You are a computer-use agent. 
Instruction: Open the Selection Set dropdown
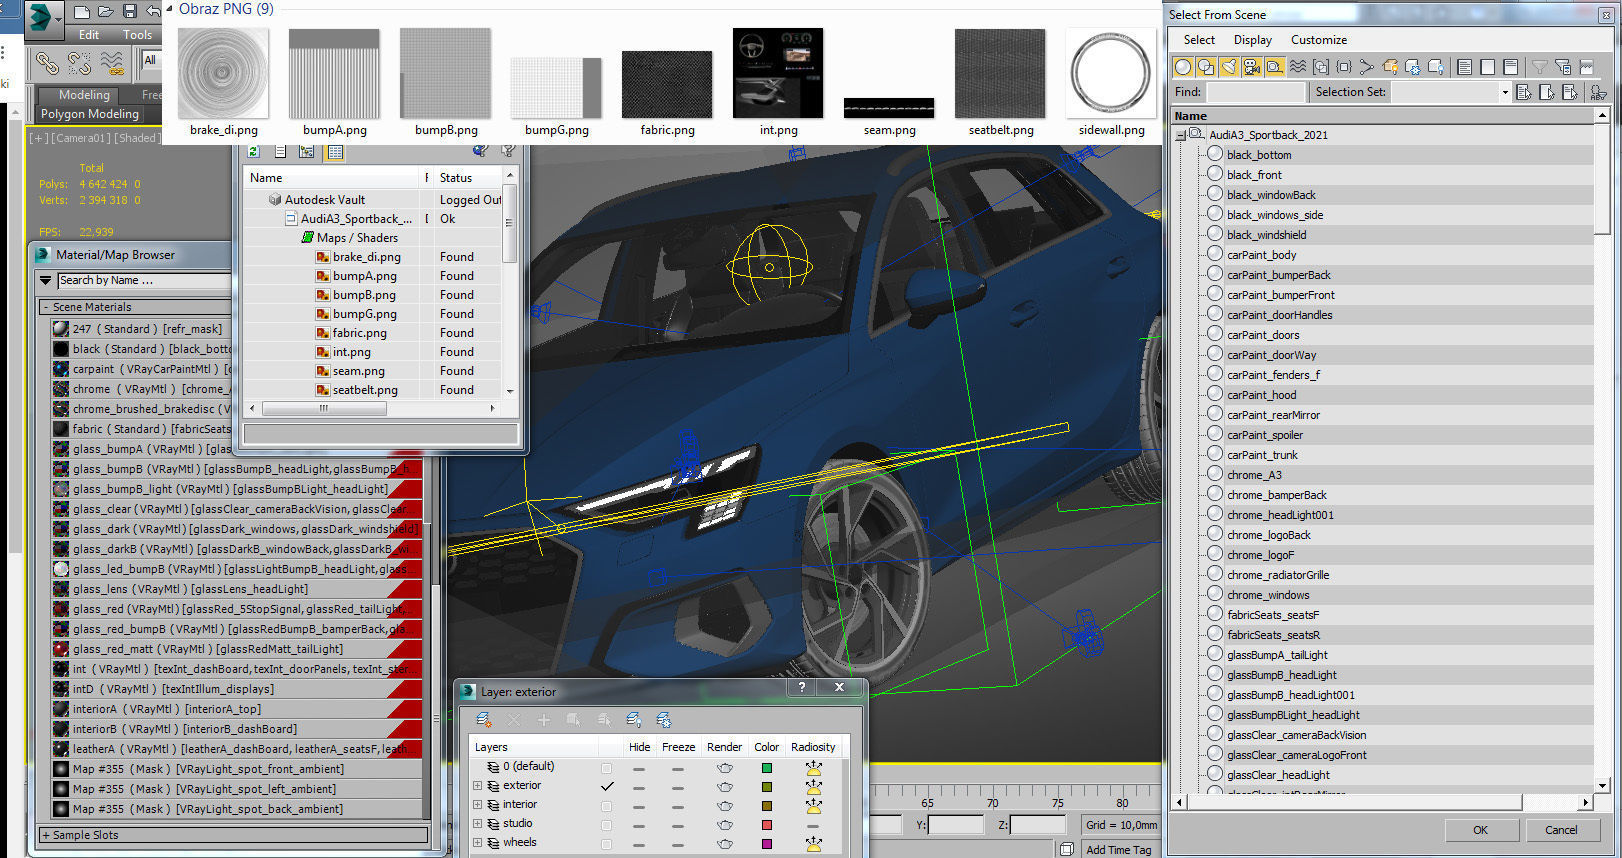tap(1505, 92)
